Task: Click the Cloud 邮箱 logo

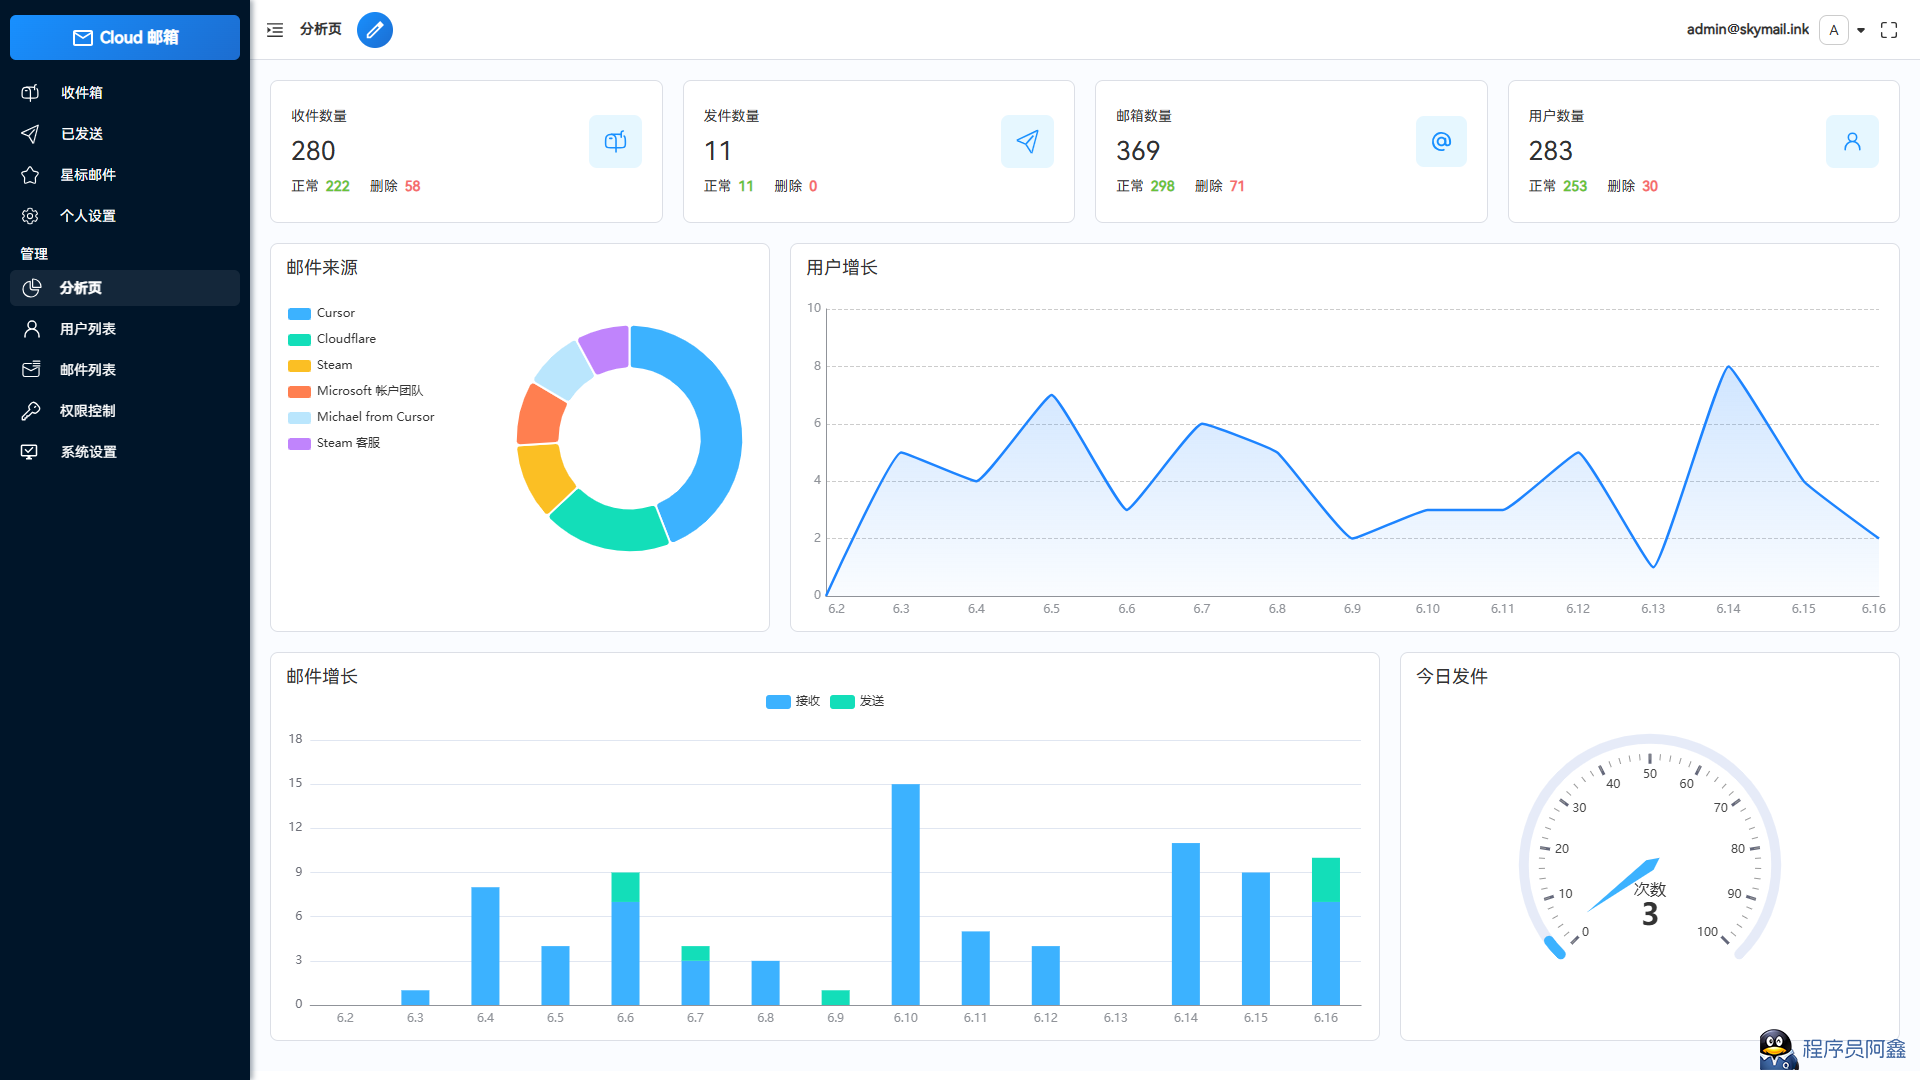Action: pos(125,37)
